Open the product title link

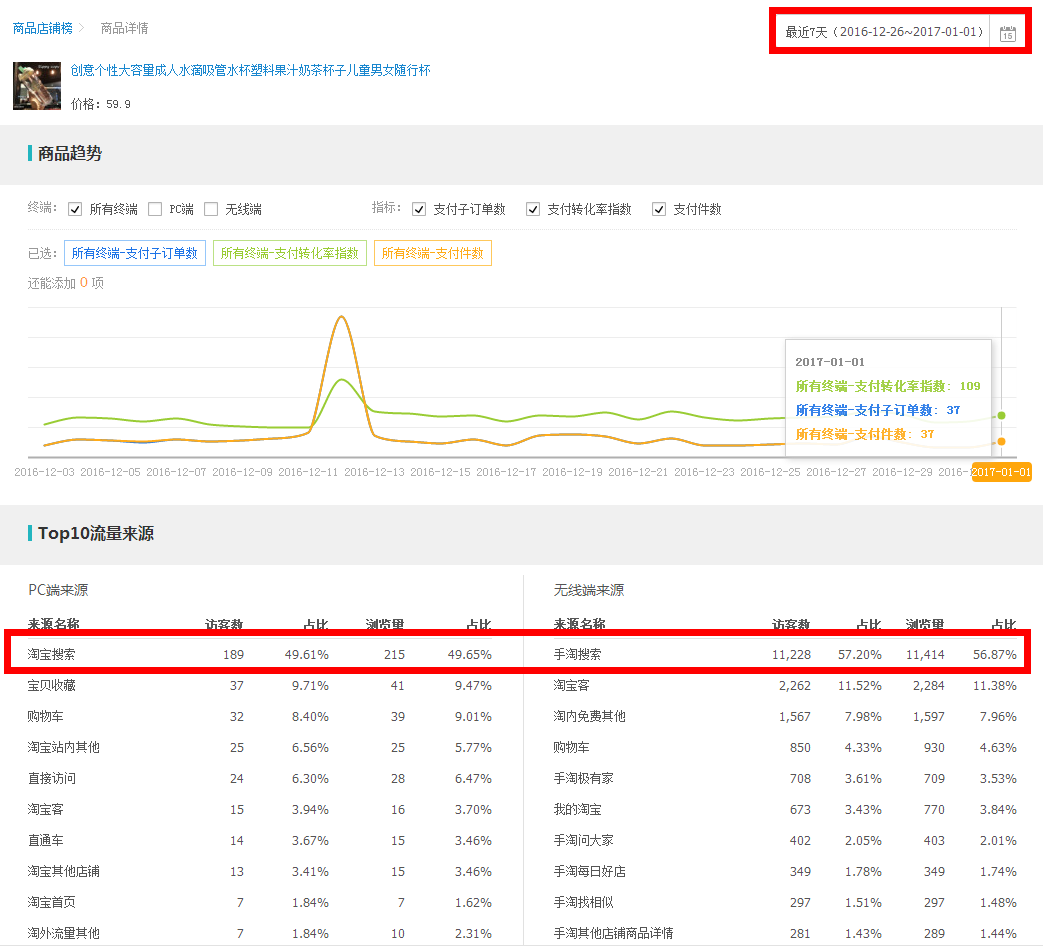250,70
